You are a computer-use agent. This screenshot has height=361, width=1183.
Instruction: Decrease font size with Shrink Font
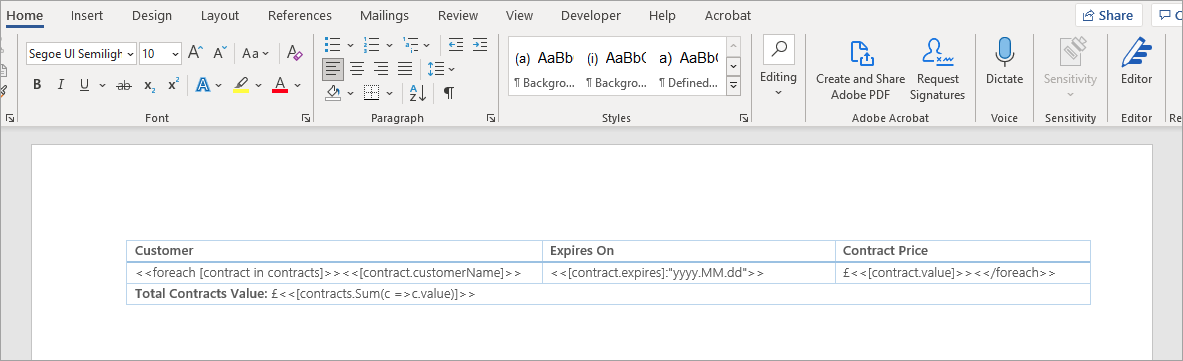click(x=220, y=54)
